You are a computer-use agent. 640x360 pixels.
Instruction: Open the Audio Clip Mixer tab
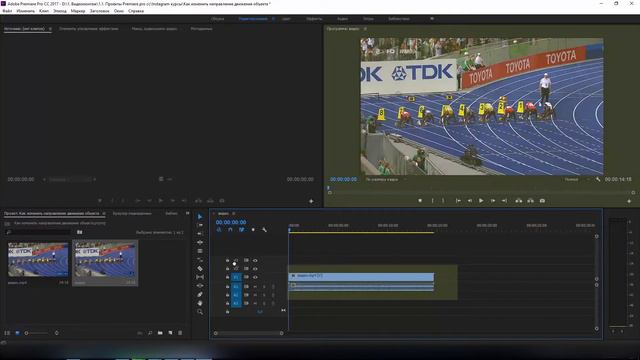(x=154, y=29)
